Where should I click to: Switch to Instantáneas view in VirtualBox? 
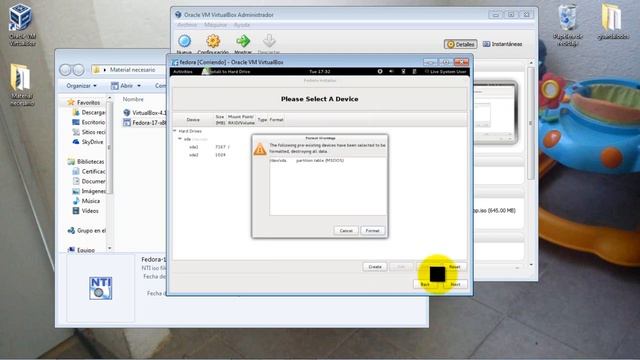[x=502, y=44]
